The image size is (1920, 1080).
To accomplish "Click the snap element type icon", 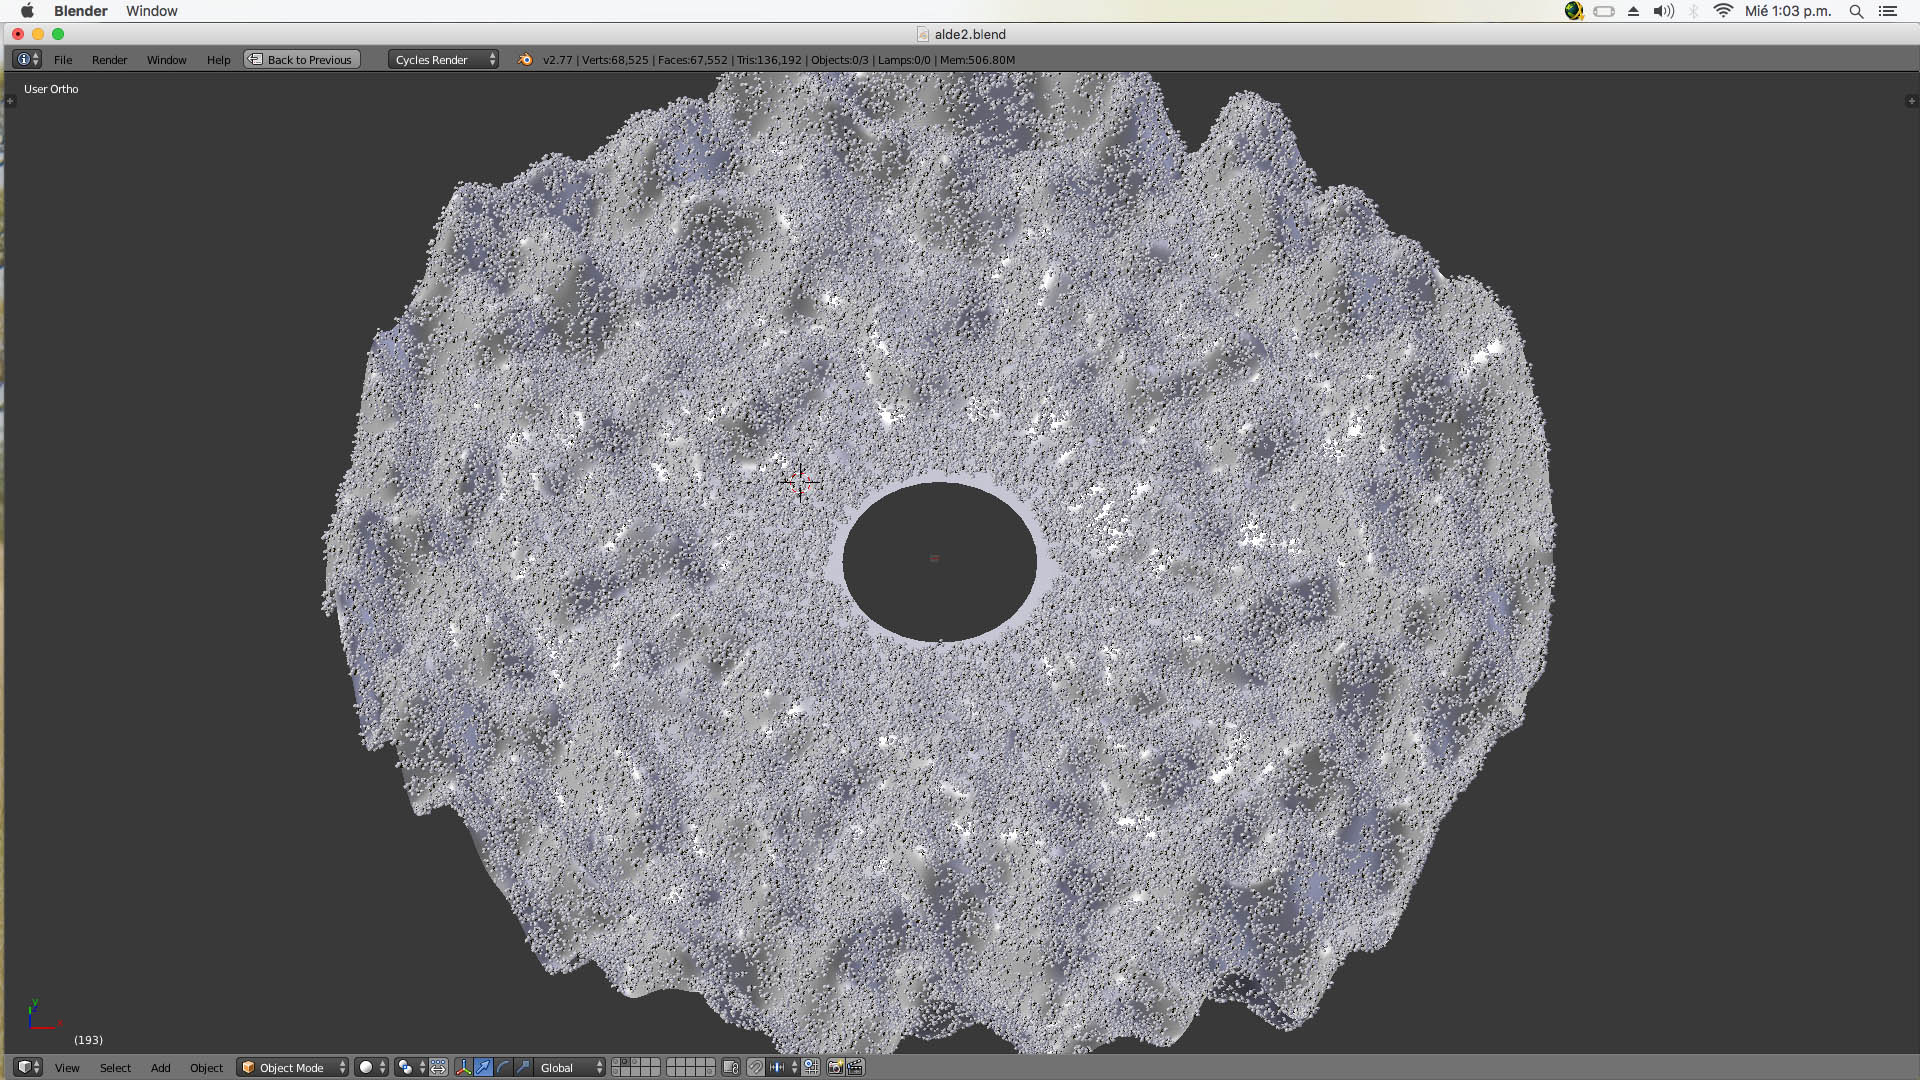I will coord(778,1068).
